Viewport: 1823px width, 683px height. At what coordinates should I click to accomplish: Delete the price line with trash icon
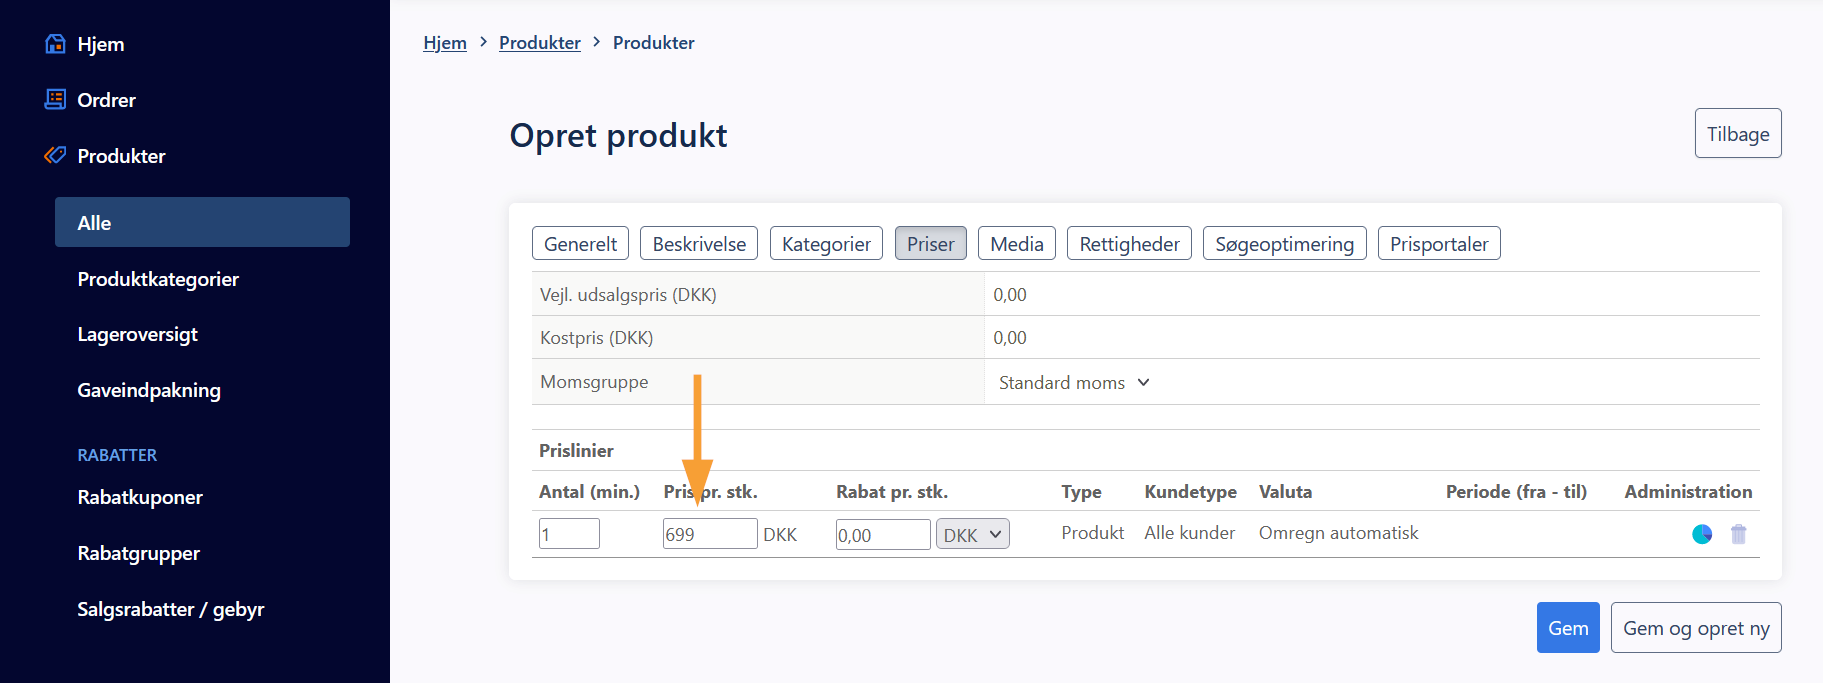pyautogui.click(x=1739, y=534)
